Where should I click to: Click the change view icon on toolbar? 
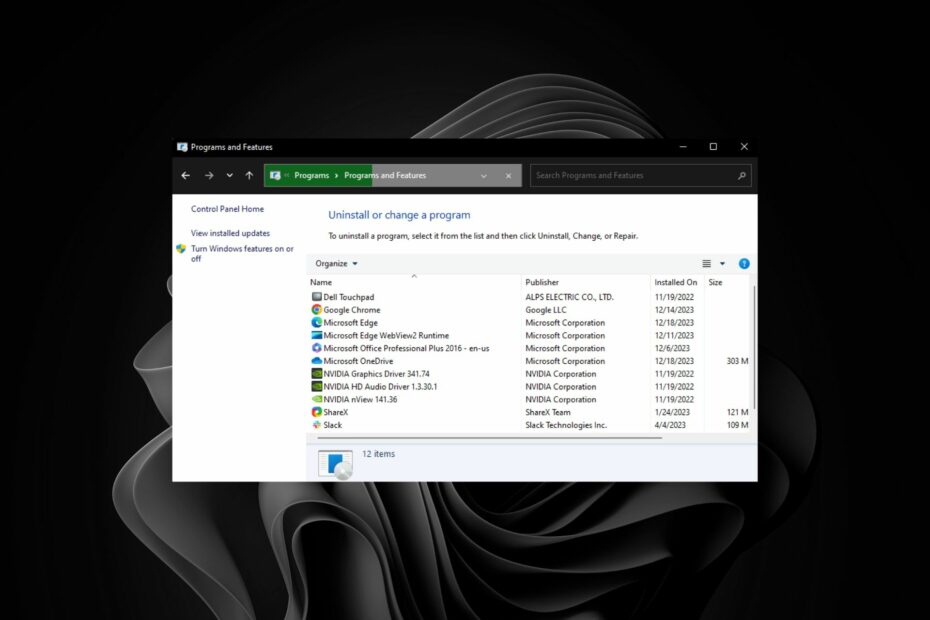[705, 263]
